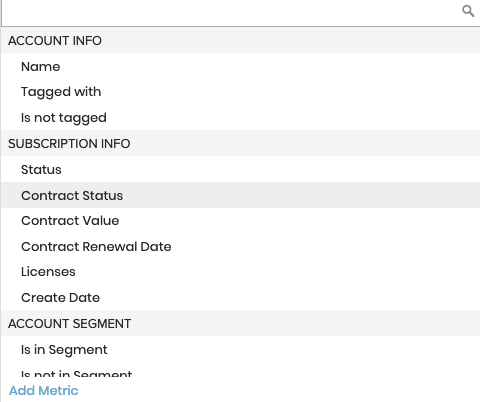Select the partially visible Is not in Segment option
The width and height of the screenshot is (480, 402).
click(x=241, y=373)
